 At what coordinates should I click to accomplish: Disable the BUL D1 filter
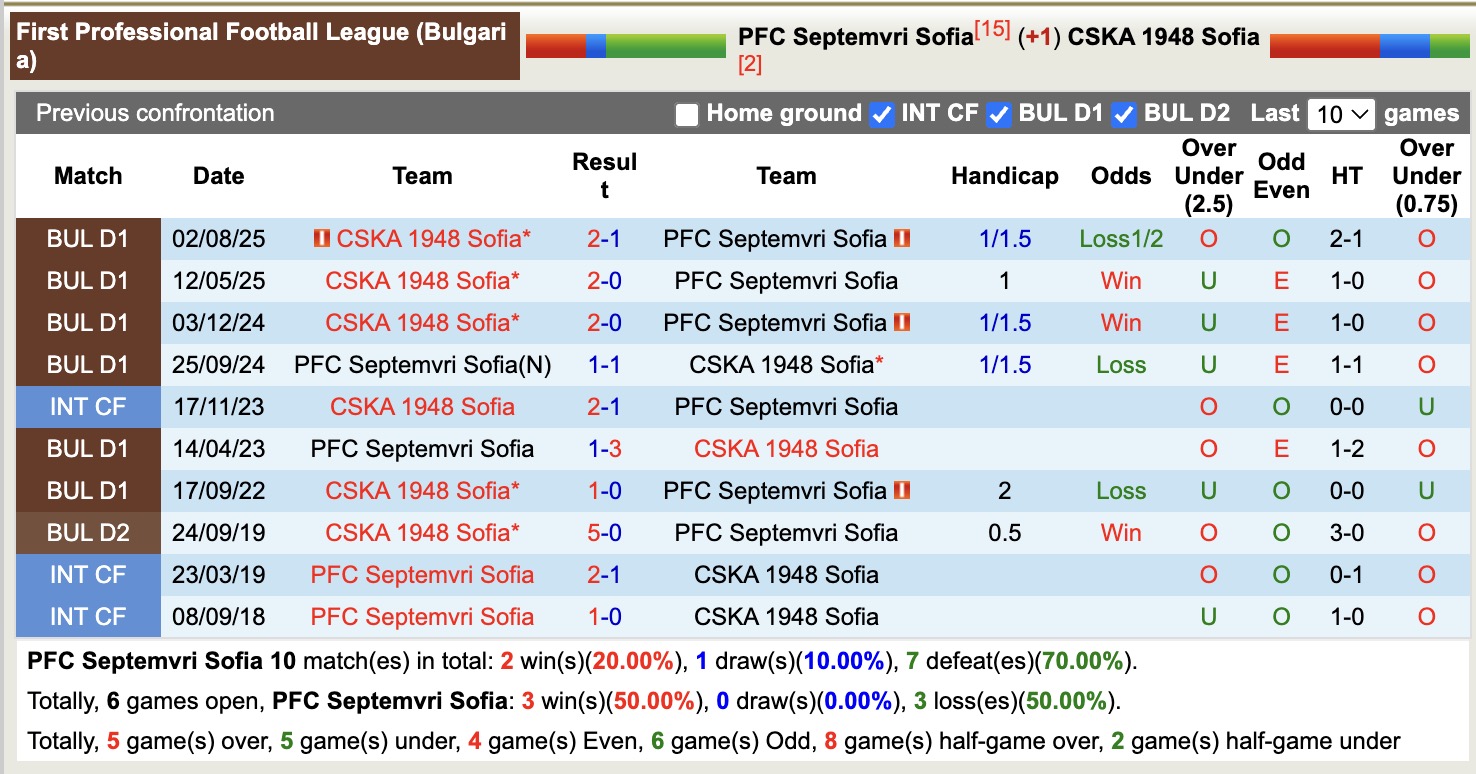coord(999,114)
